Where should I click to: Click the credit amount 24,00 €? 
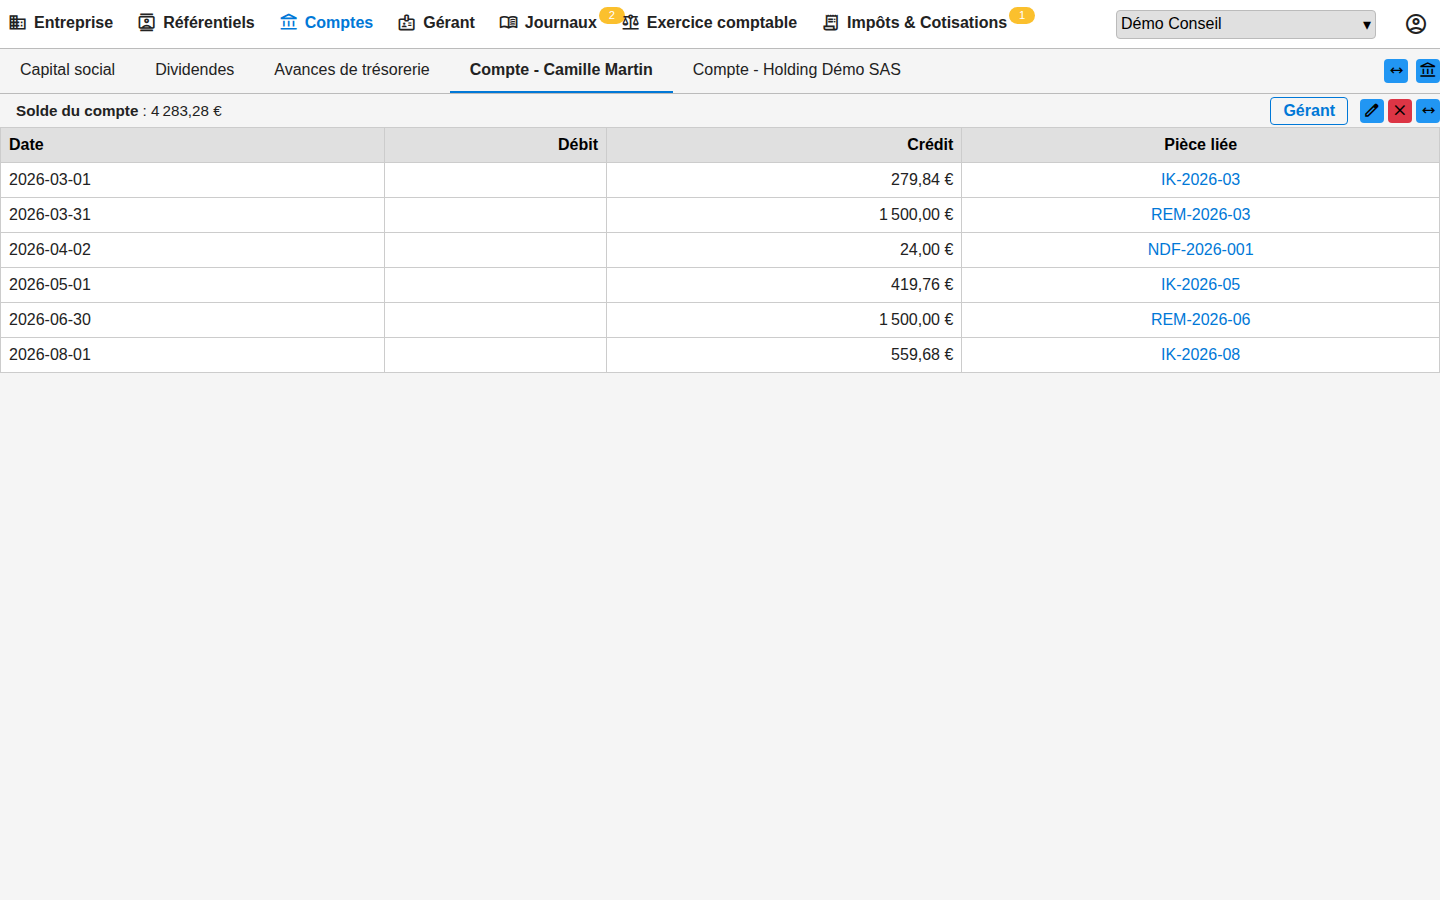click(926, 250)
